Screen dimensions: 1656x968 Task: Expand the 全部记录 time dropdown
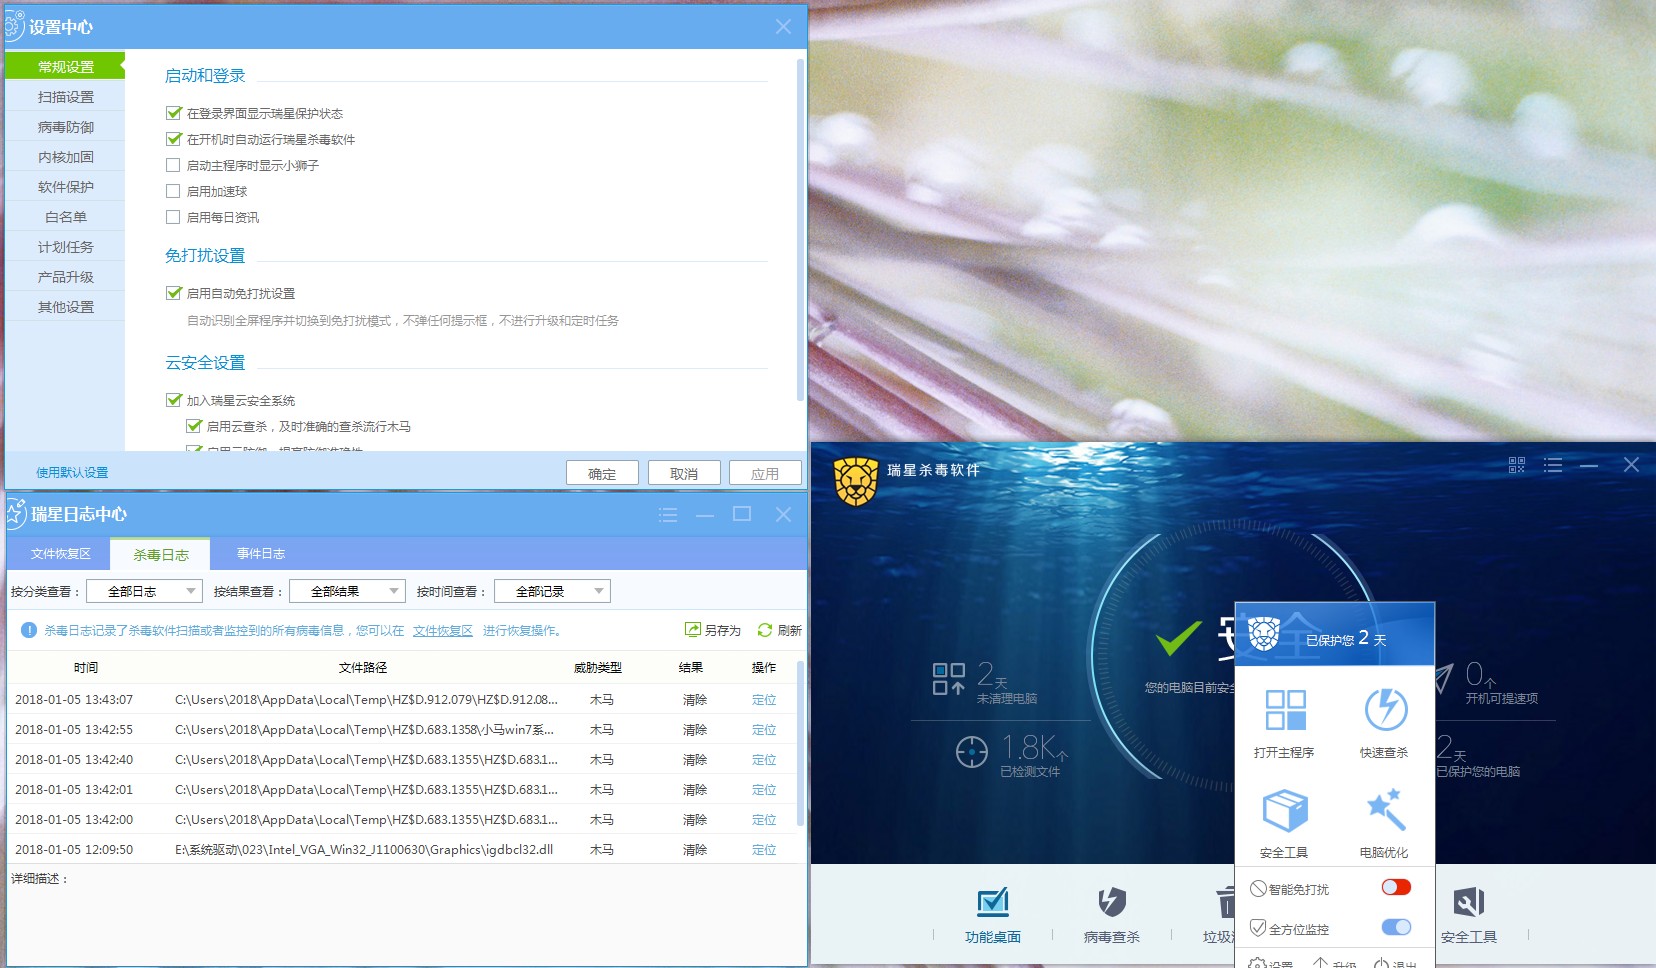click(552, 591)
